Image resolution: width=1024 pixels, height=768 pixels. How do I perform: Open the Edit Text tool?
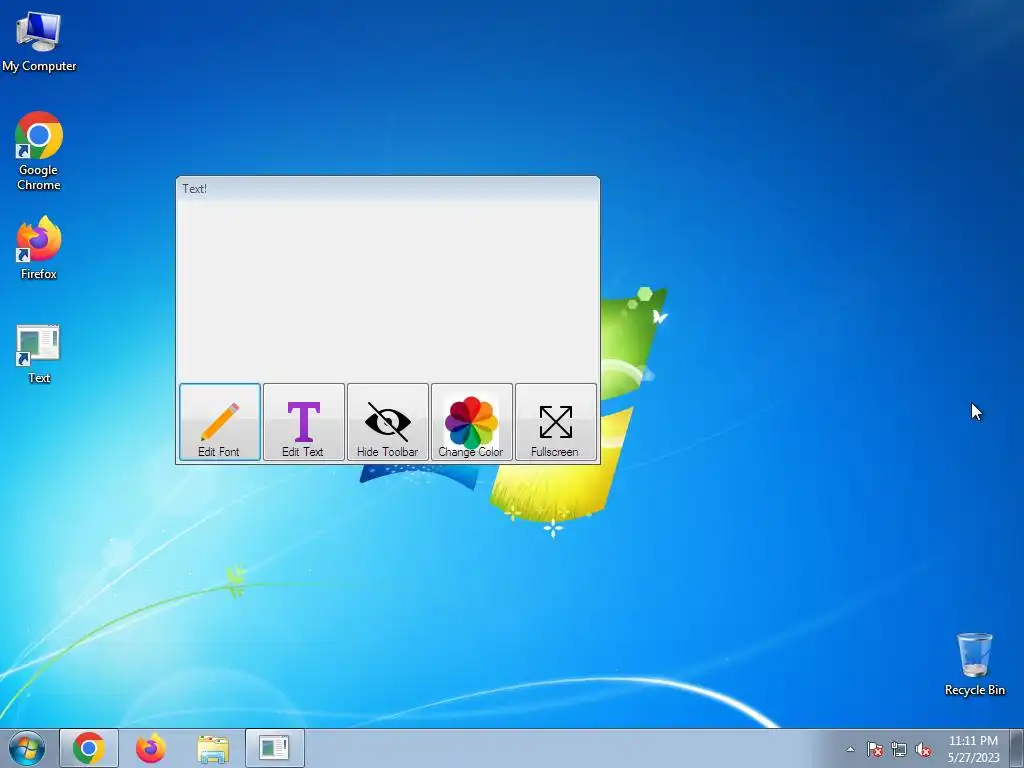pos(304,422)
